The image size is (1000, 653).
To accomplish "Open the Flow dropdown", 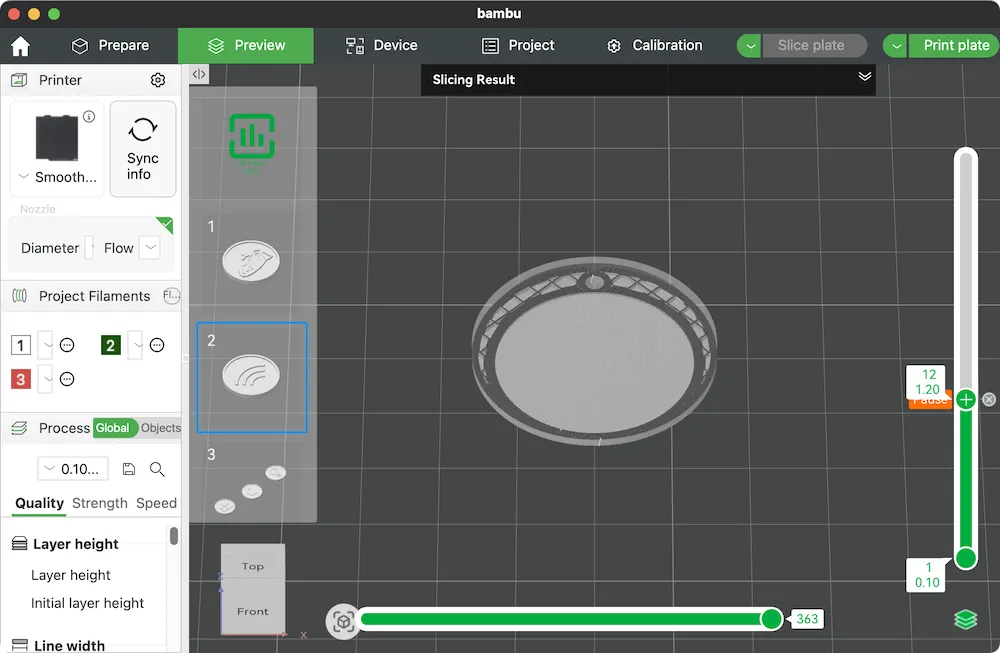I will (150, 247).
